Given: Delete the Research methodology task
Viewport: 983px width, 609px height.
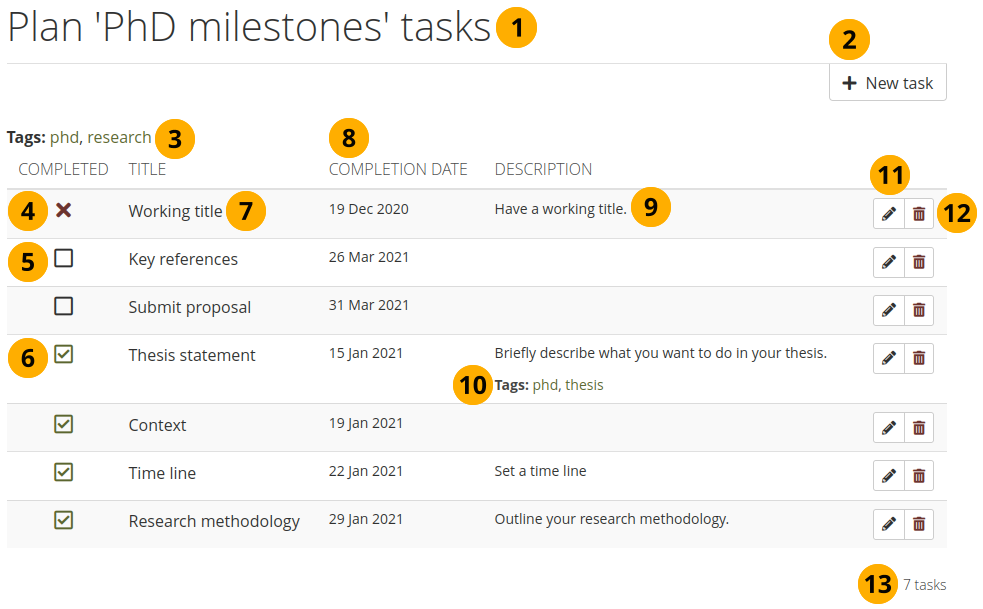Looking at the screenshot, I should (x=919, y=523).
